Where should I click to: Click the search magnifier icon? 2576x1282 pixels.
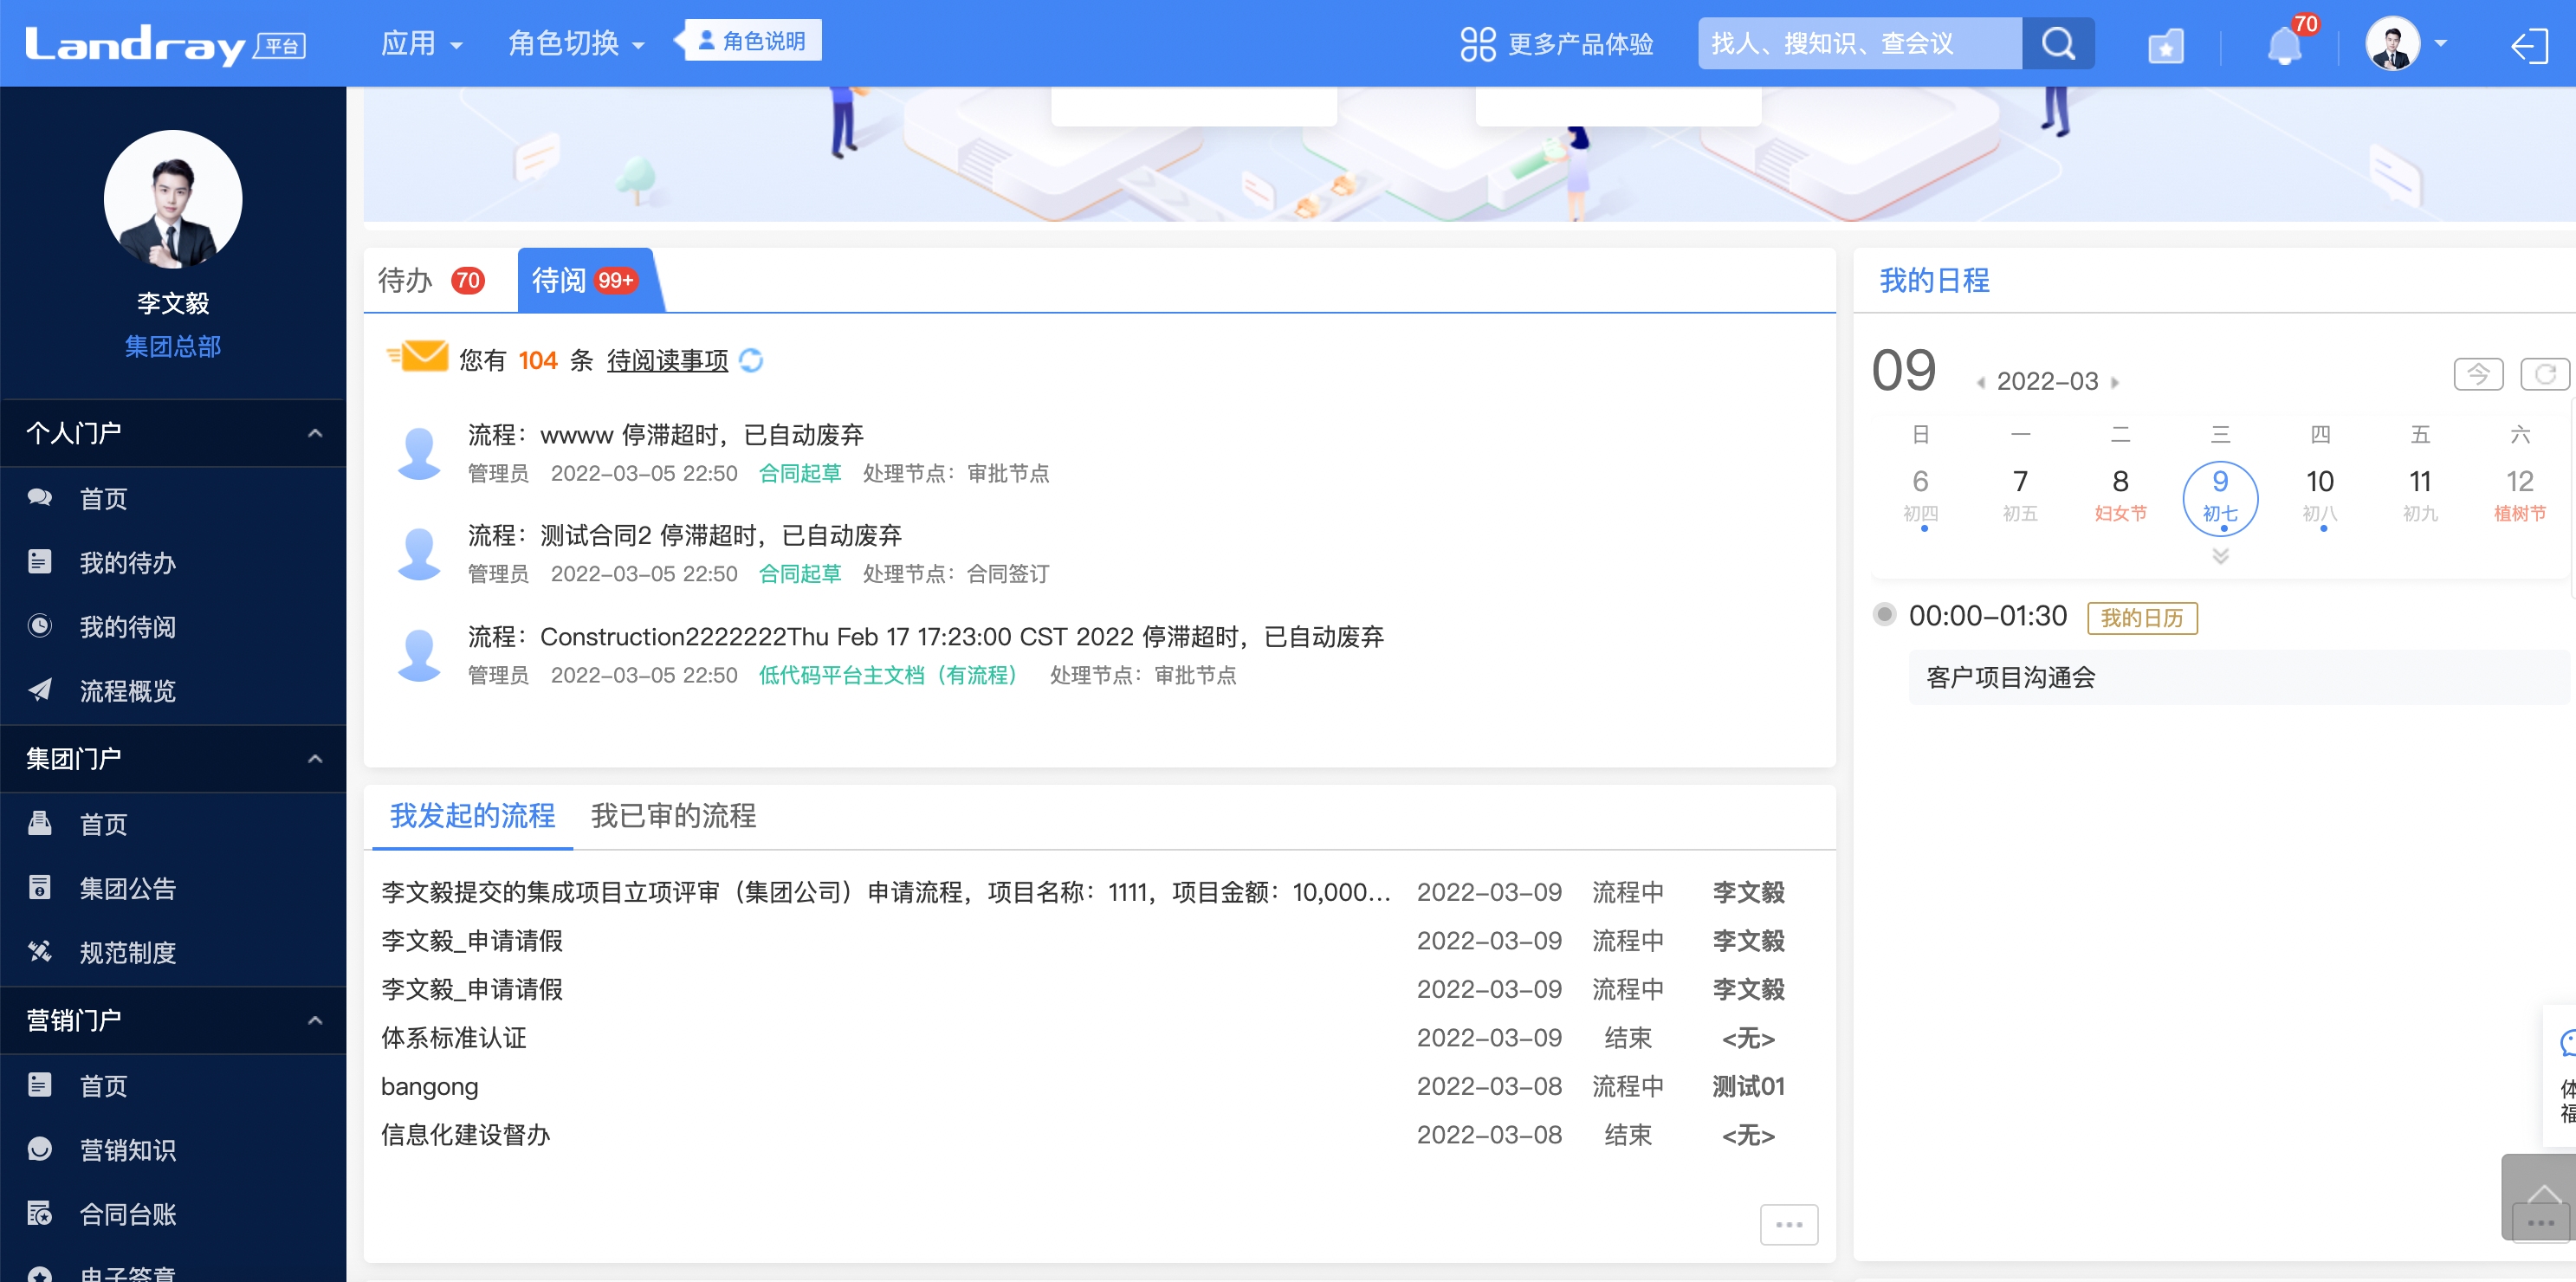coord(2057,44)
